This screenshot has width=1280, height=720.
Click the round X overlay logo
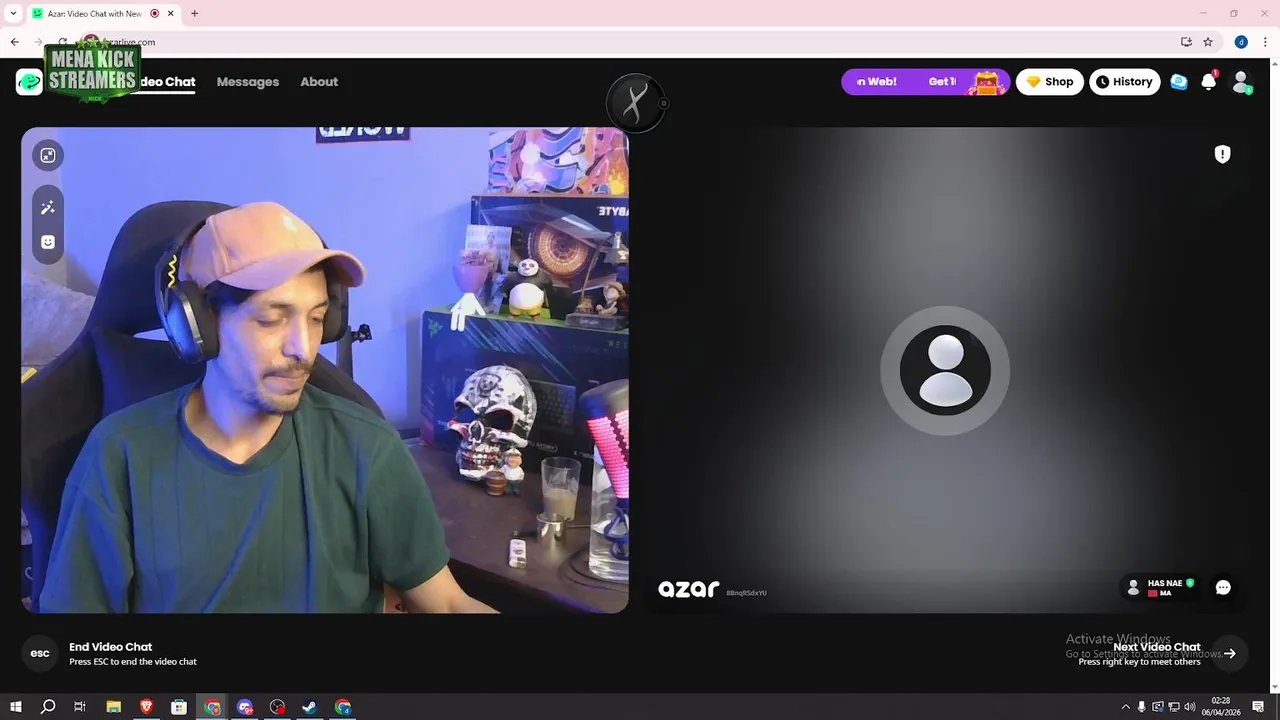point(636,103)
